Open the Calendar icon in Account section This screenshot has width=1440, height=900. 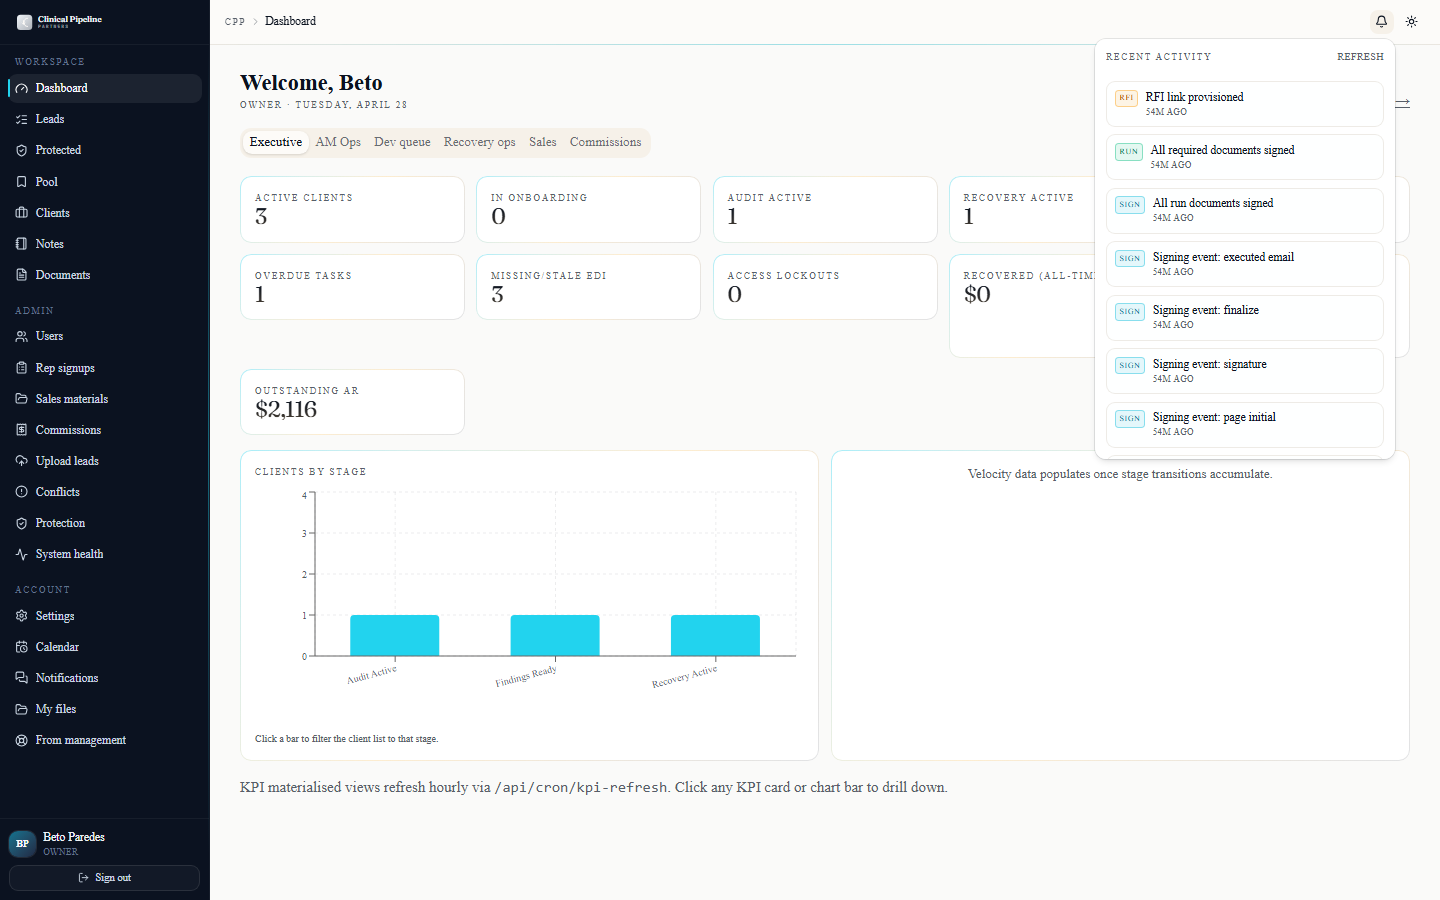pyautogui.click(x=22, y=647)
